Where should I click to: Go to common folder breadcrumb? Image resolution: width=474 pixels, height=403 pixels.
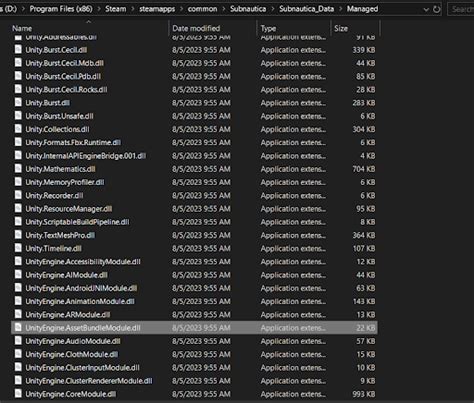(202, 9)
